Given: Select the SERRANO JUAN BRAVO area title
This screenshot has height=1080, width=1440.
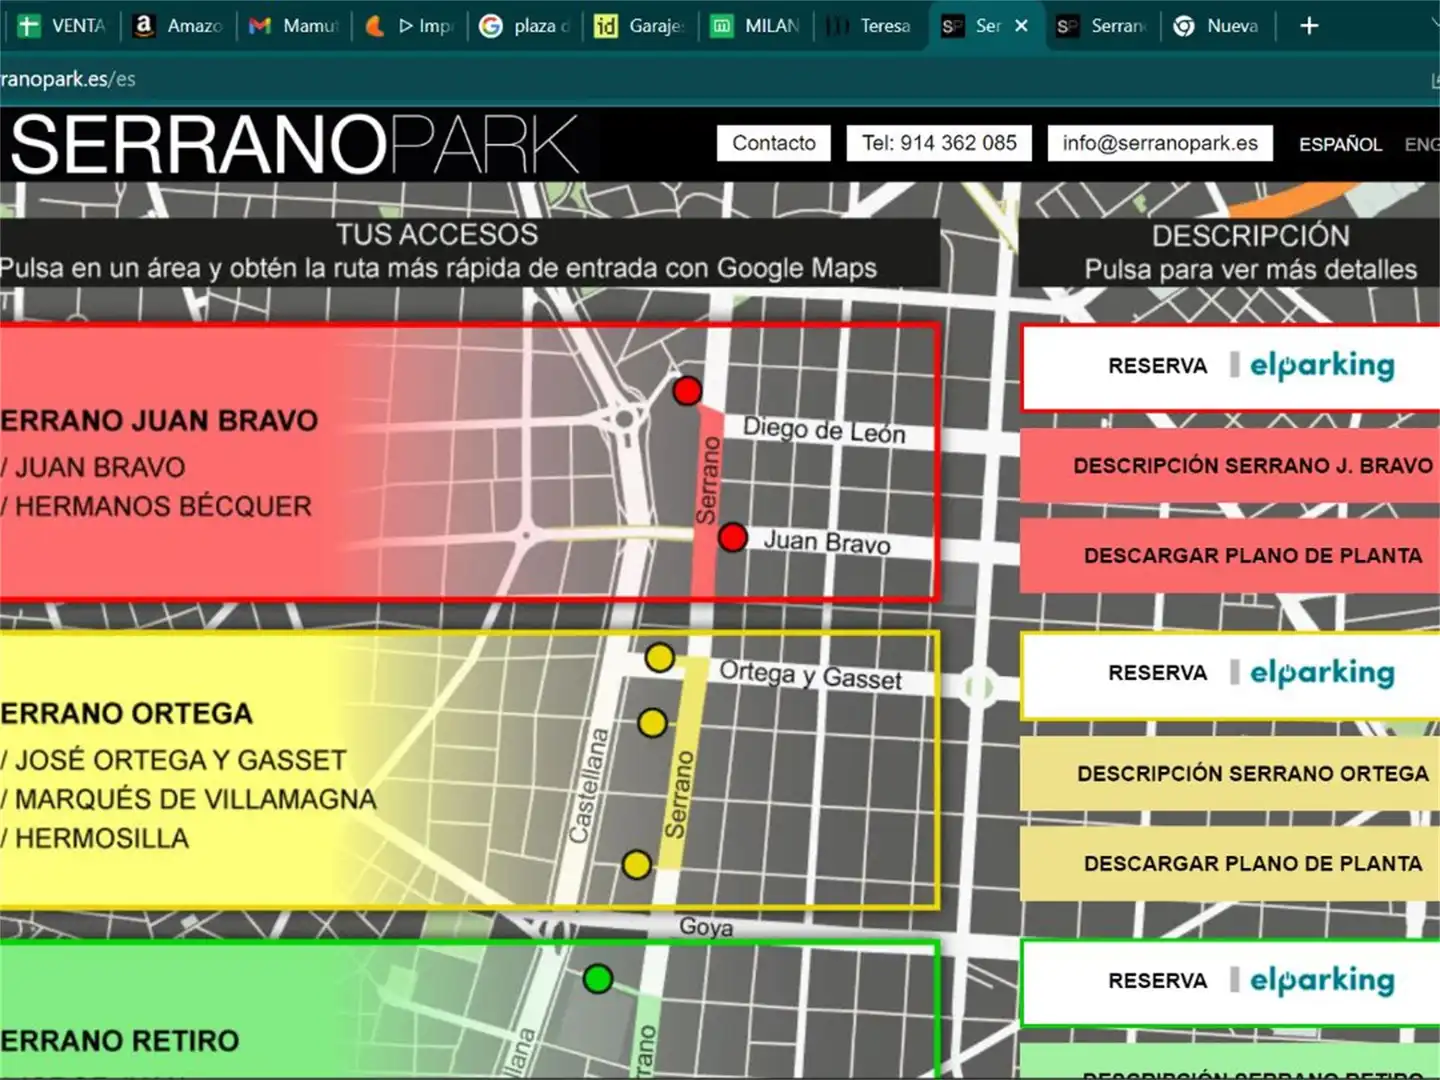Looking at the screenshot, I should (x=159, y=421).
